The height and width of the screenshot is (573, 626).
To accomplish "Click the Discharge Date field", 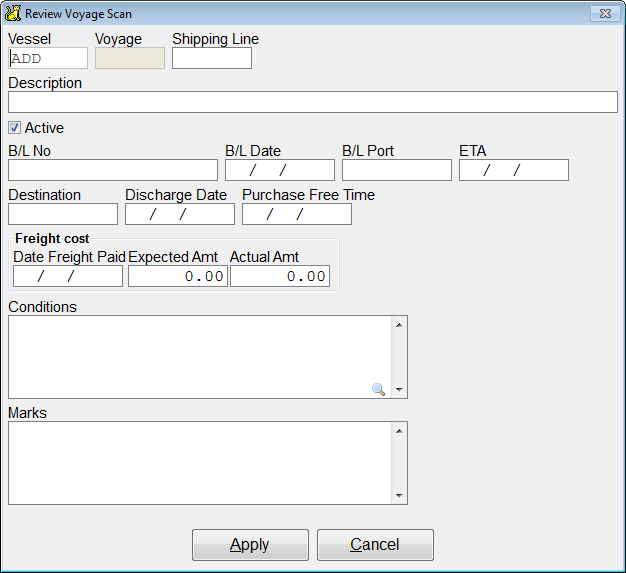I will pos(180,214).
